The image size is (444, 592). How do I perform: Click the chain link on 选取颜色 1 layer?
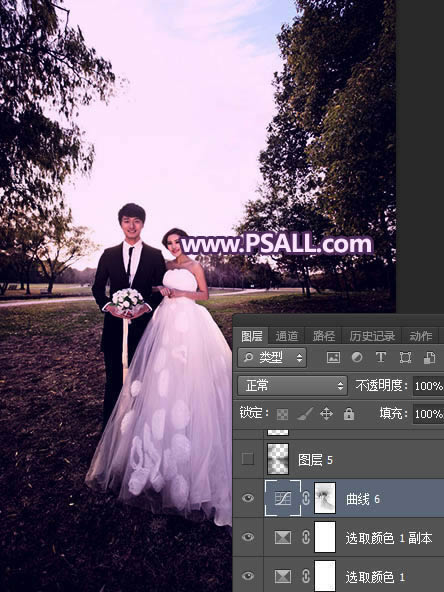pos(306,576)
